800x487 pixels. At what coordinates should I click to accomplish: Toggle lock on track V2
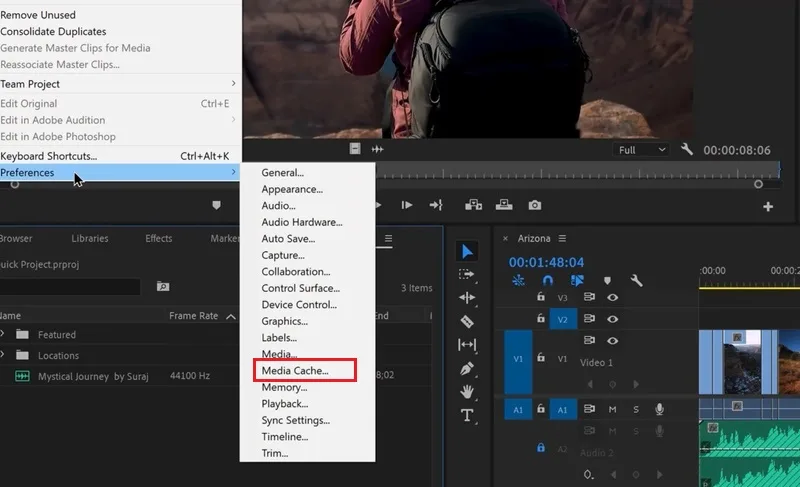coord(541,318)
